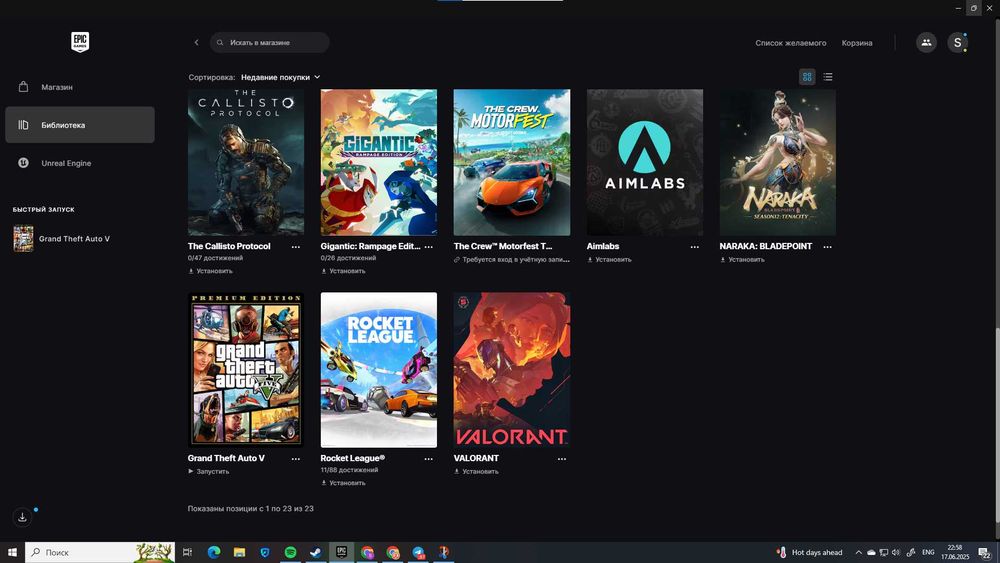Open Список желаемого
Screen dimensions: 1000x563
click(x=791, y=43)
